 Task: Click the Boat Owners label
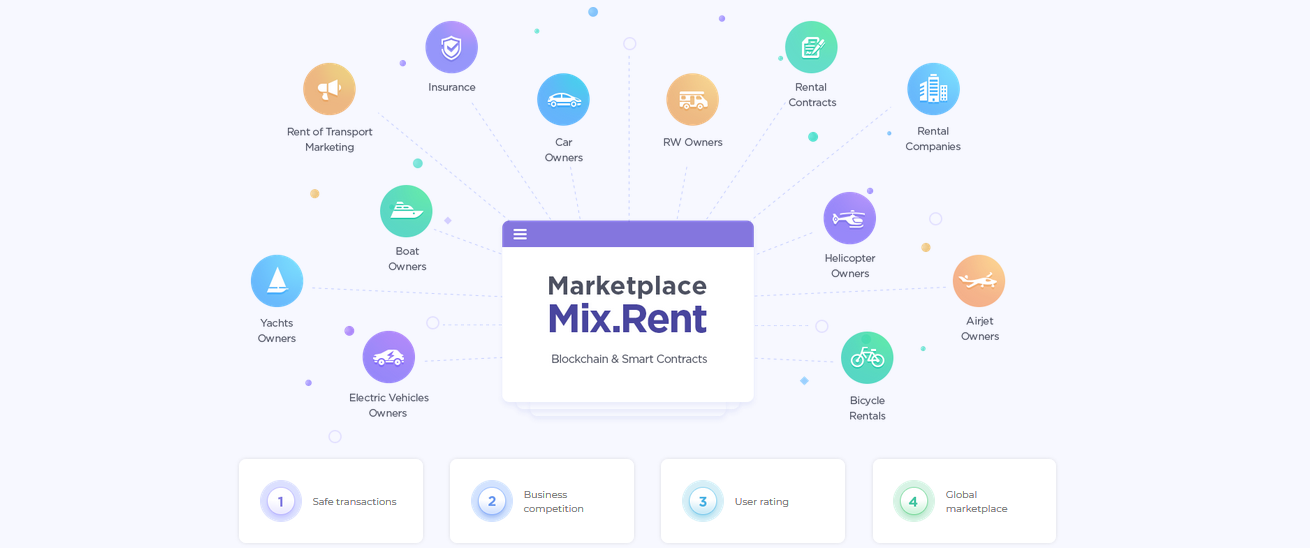[407, 259]
